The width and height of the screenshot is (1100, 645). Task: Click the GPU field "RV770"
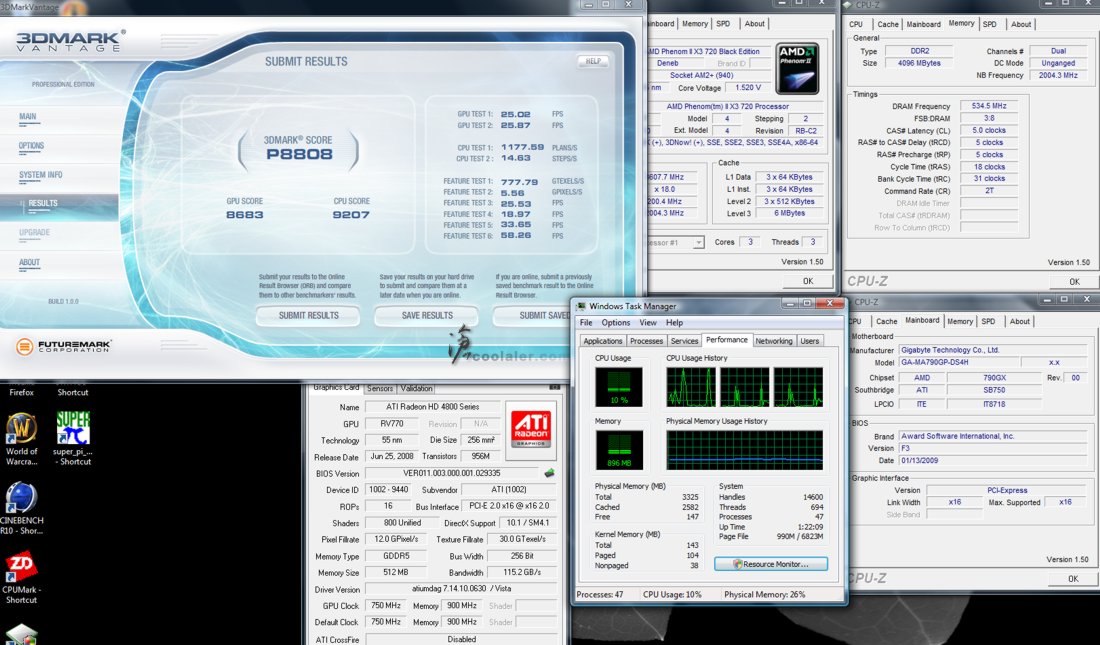click(x=393, y=424)
